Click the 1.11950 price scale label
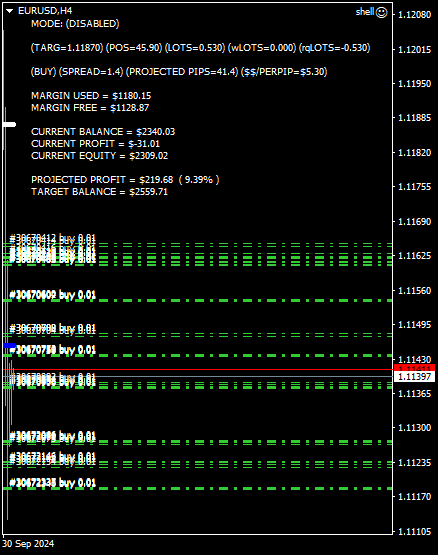Viewport: 438px width, 555px height. click(415, 84)
